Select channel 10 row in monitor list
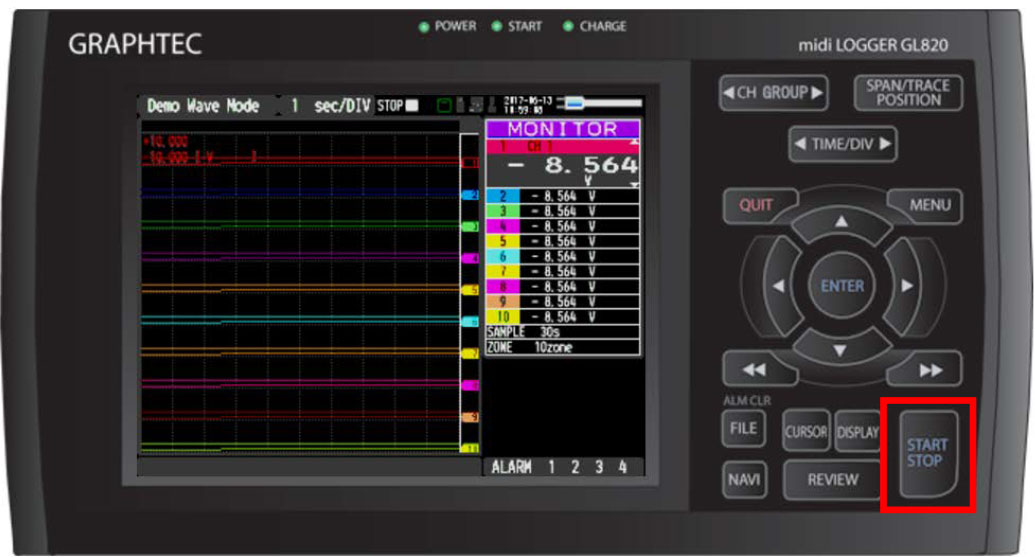The width and height of the screenshot is (1035, 557). click(562, 317)
